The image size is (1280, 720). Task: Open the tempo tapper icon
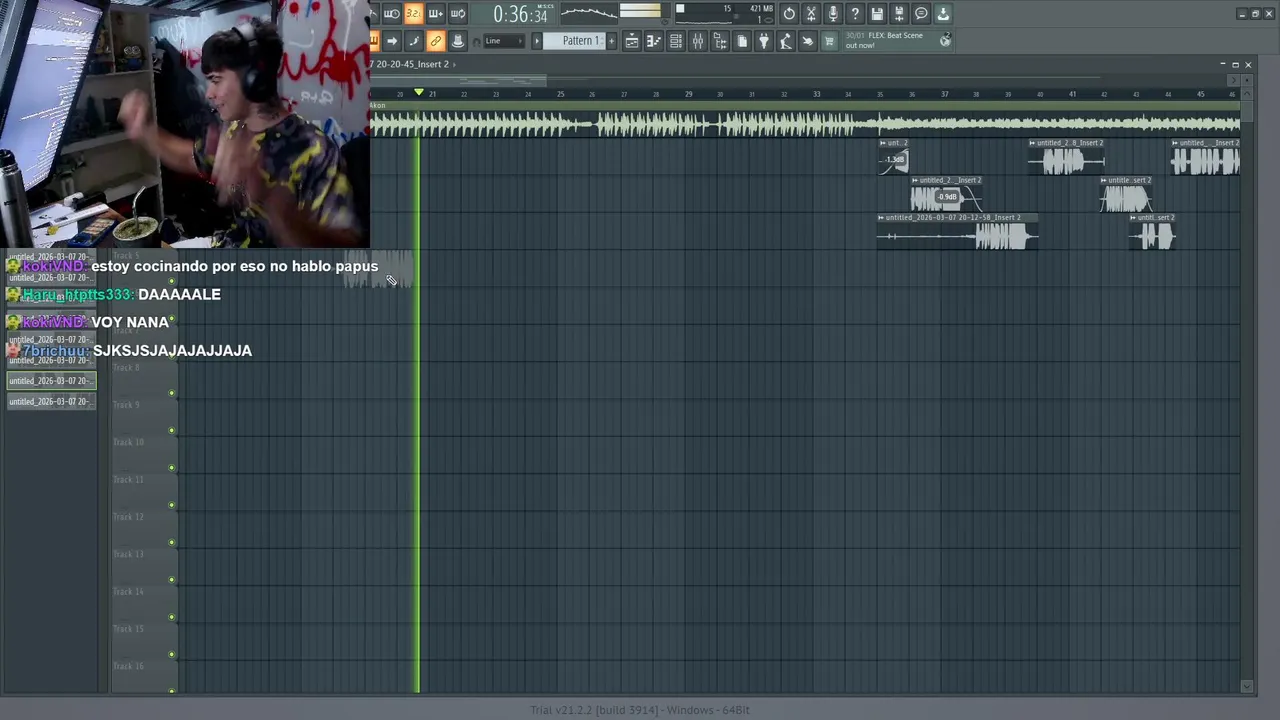786,41
